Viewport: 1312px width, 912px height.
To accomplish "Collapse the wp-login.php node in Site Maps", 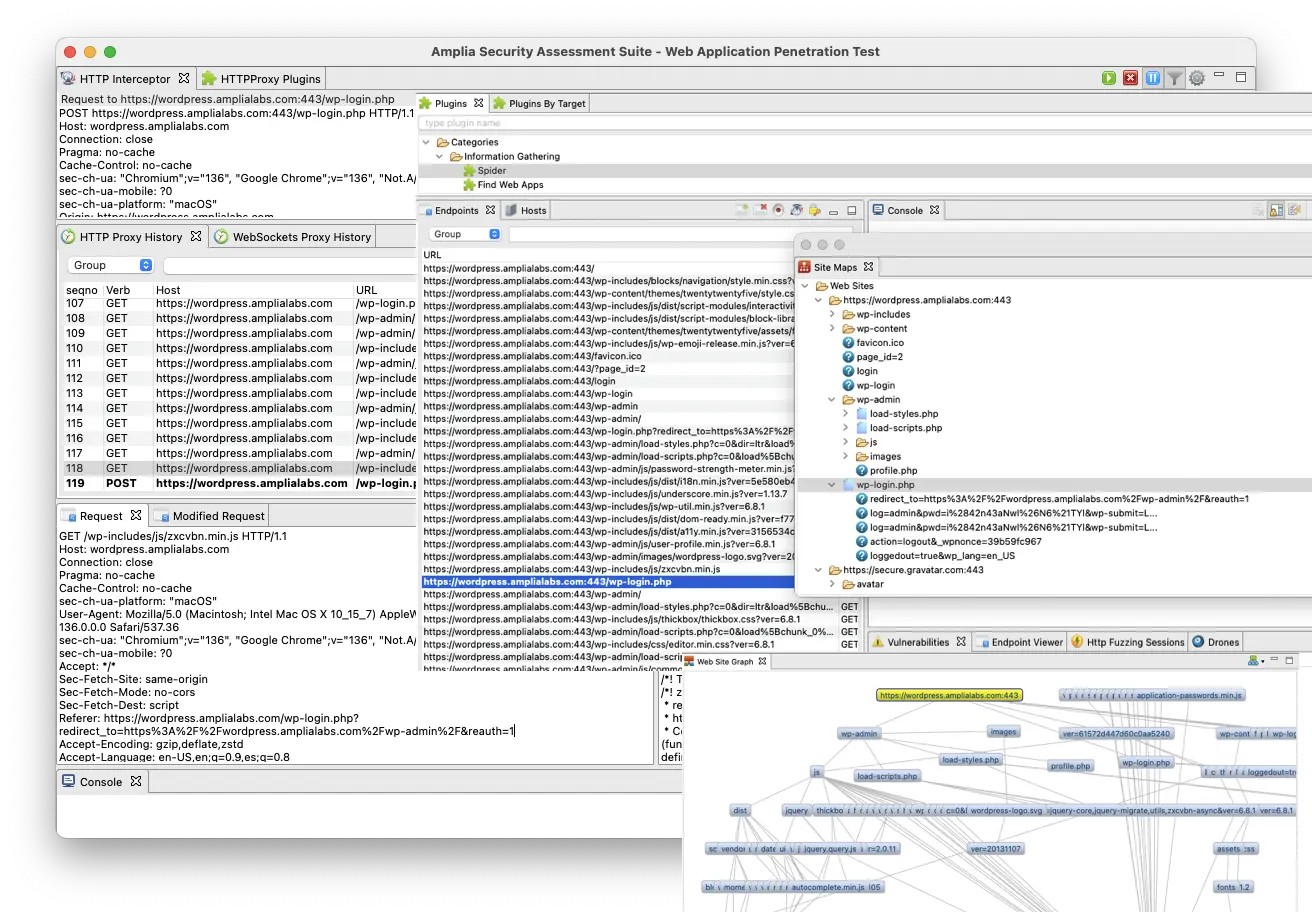I will [x=833, y=485].
